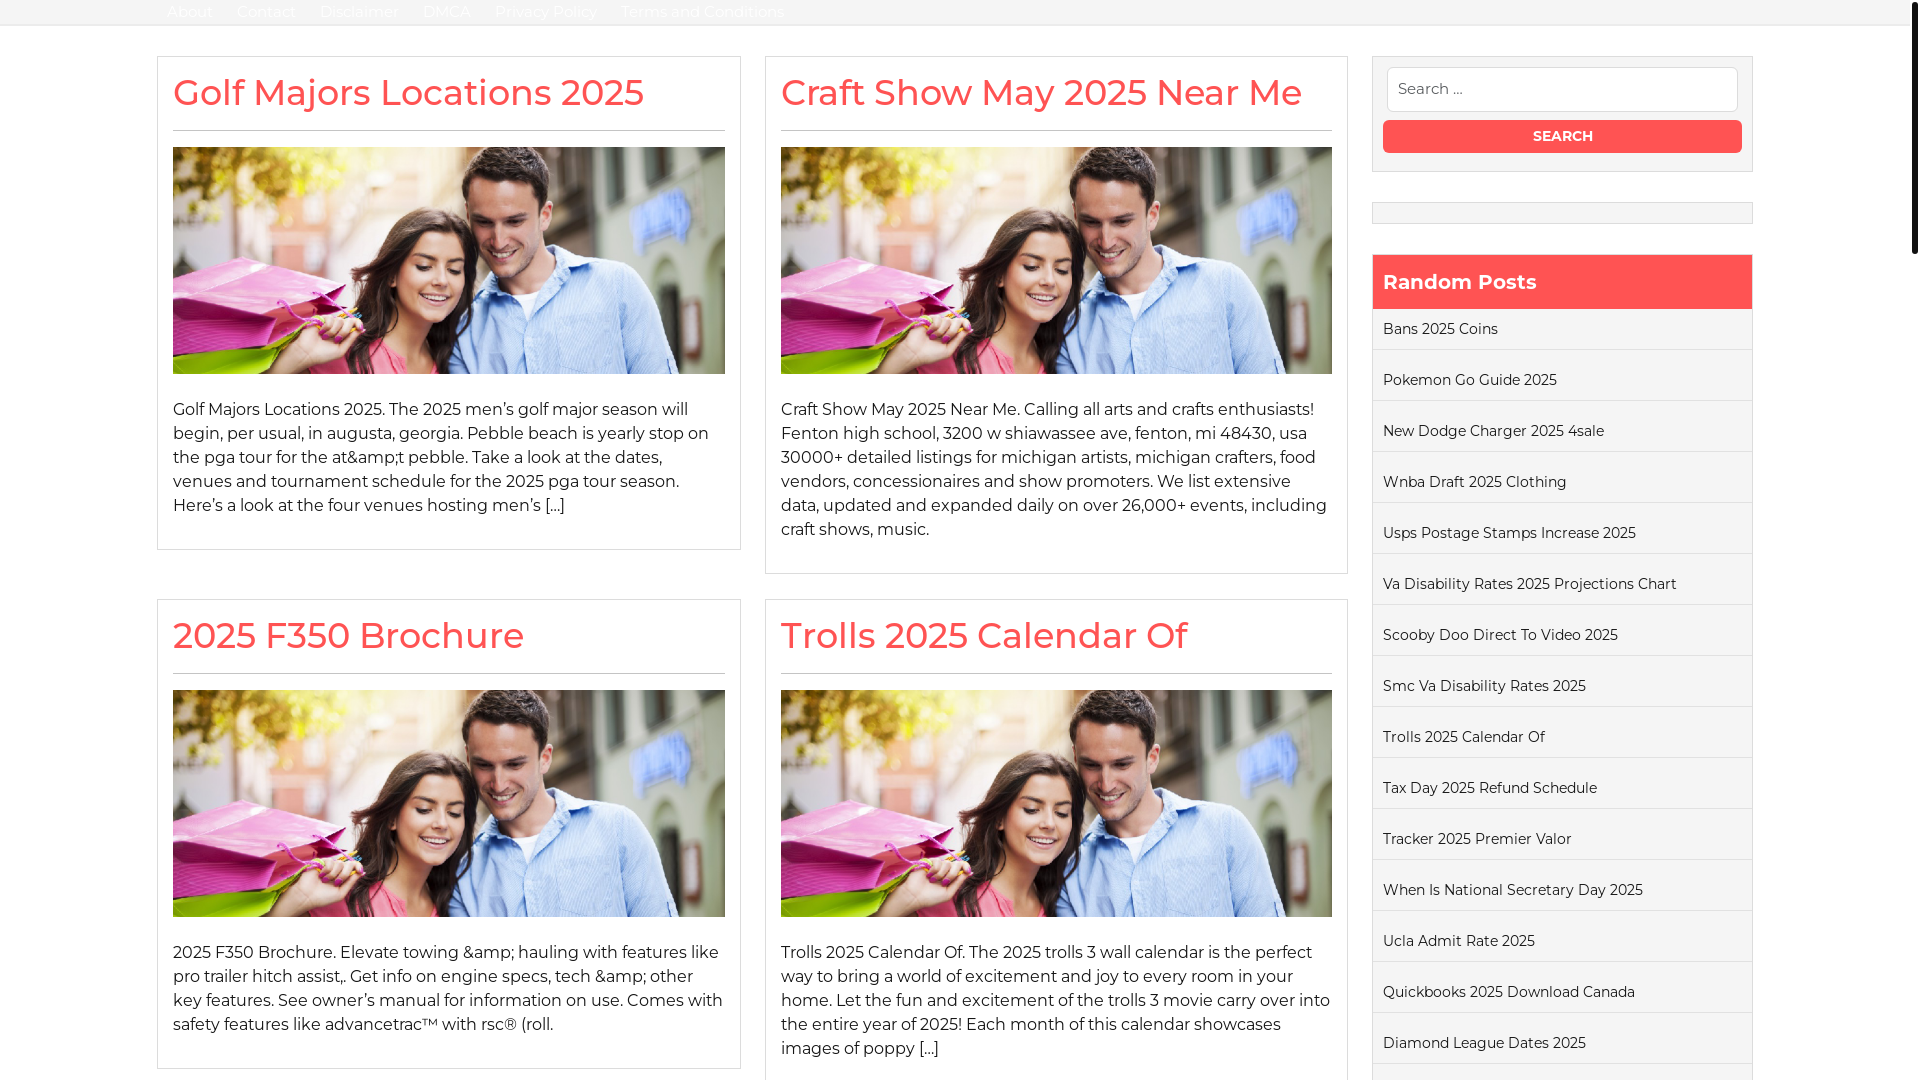
Task: Open New Dodge Charger 2025 4sale link
Action: tap(1493, 431)
